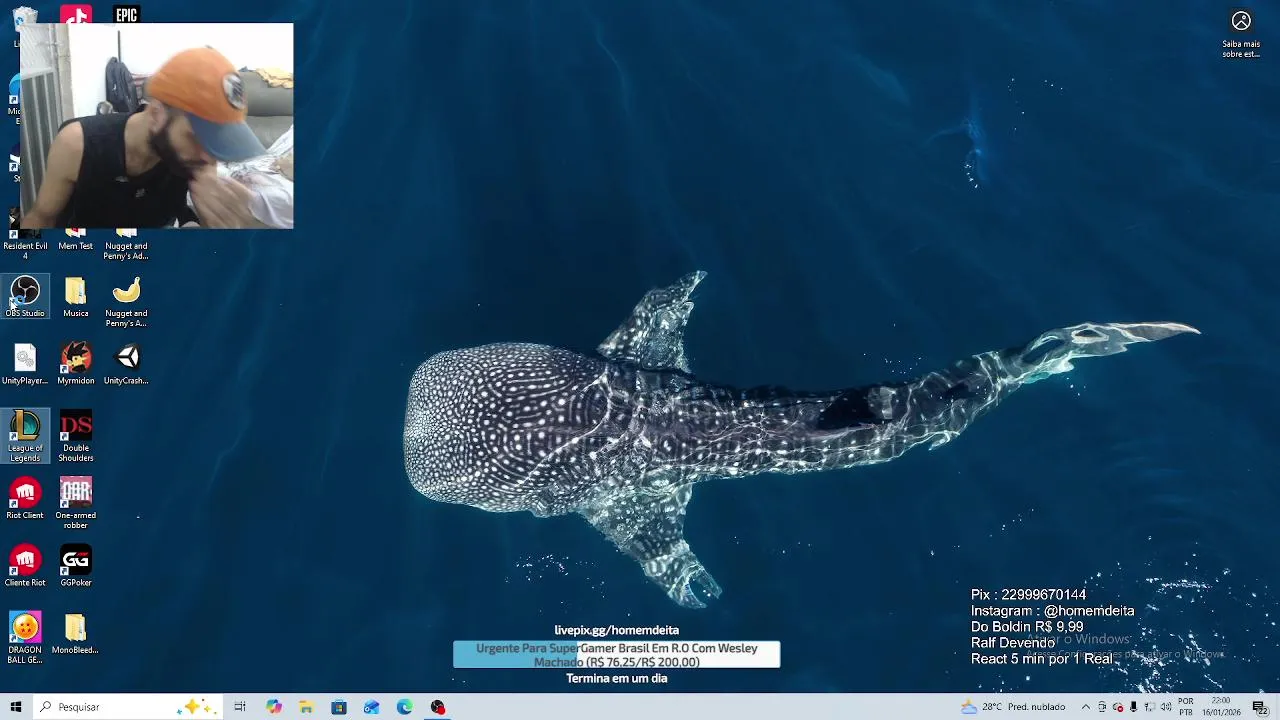The height and width of the screenshot is (720, 1280).
Task: Open the UnityPlayer file icon
Action: coord(25,364)
